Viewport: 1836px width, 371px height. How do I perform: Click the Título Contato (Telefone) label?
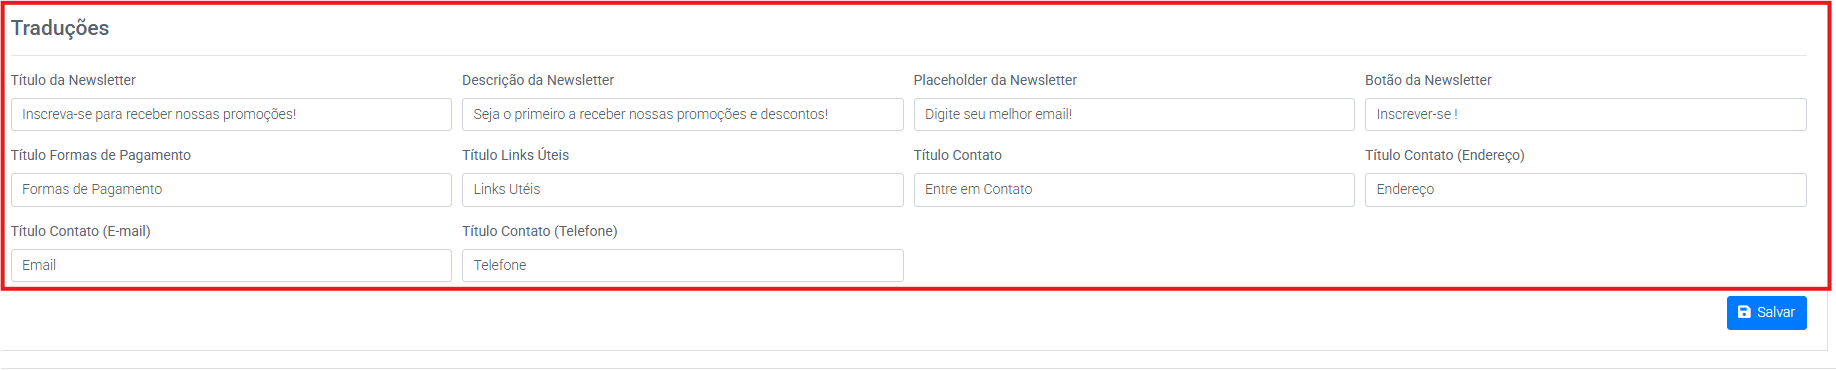(539, 231)
